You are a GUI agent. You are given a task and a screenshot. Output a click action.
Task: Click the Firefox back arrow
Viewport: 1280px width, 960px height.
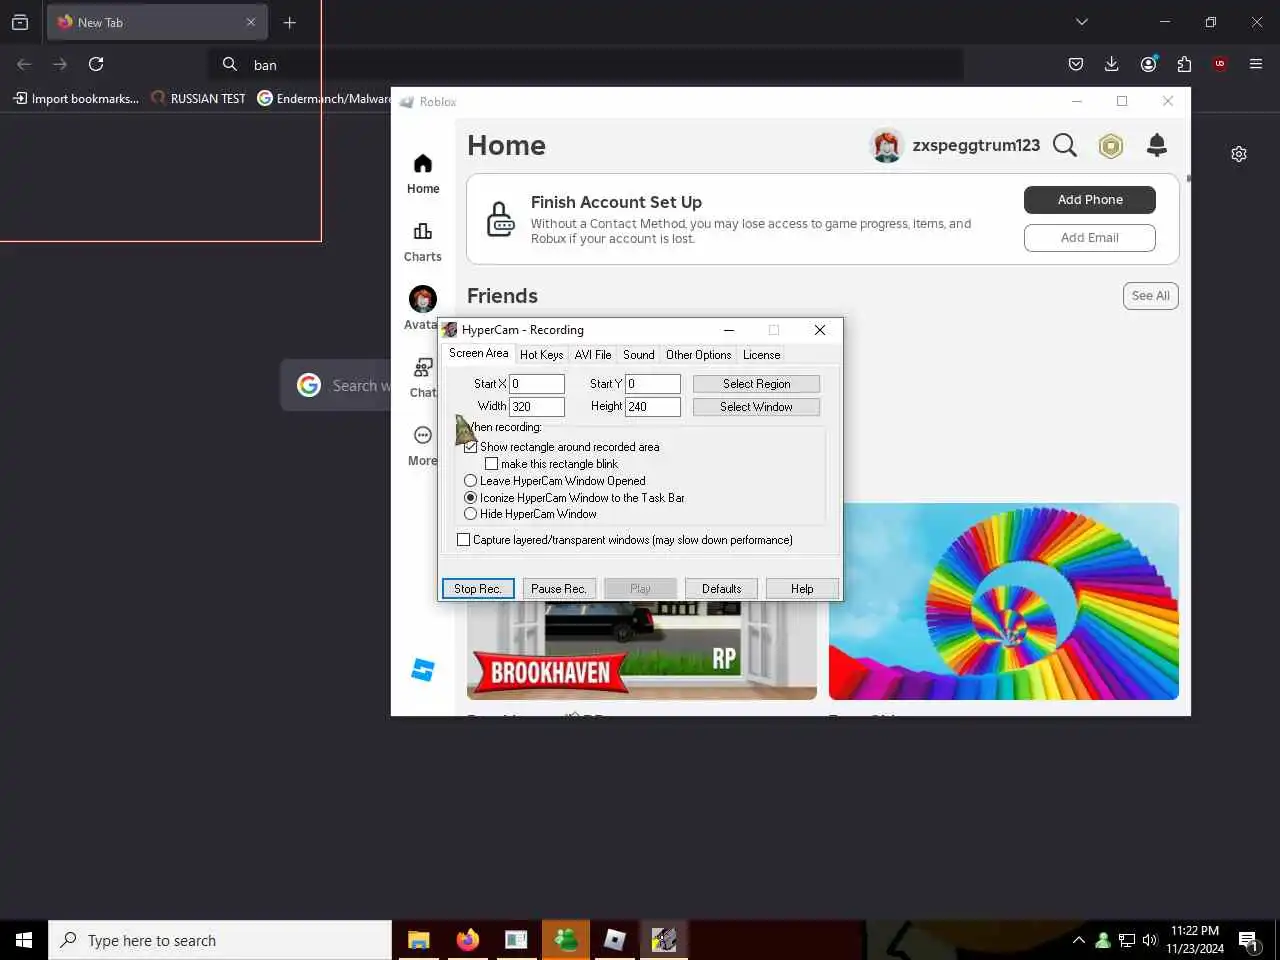point(24,64)
